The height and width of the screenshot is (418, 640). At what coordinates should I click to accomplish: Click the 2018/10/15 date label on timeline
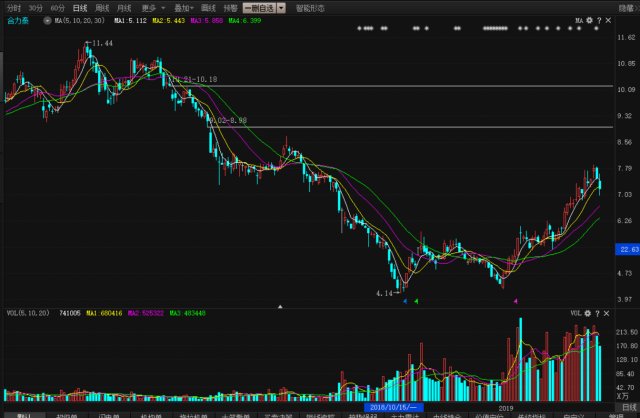tap(397, 408)
